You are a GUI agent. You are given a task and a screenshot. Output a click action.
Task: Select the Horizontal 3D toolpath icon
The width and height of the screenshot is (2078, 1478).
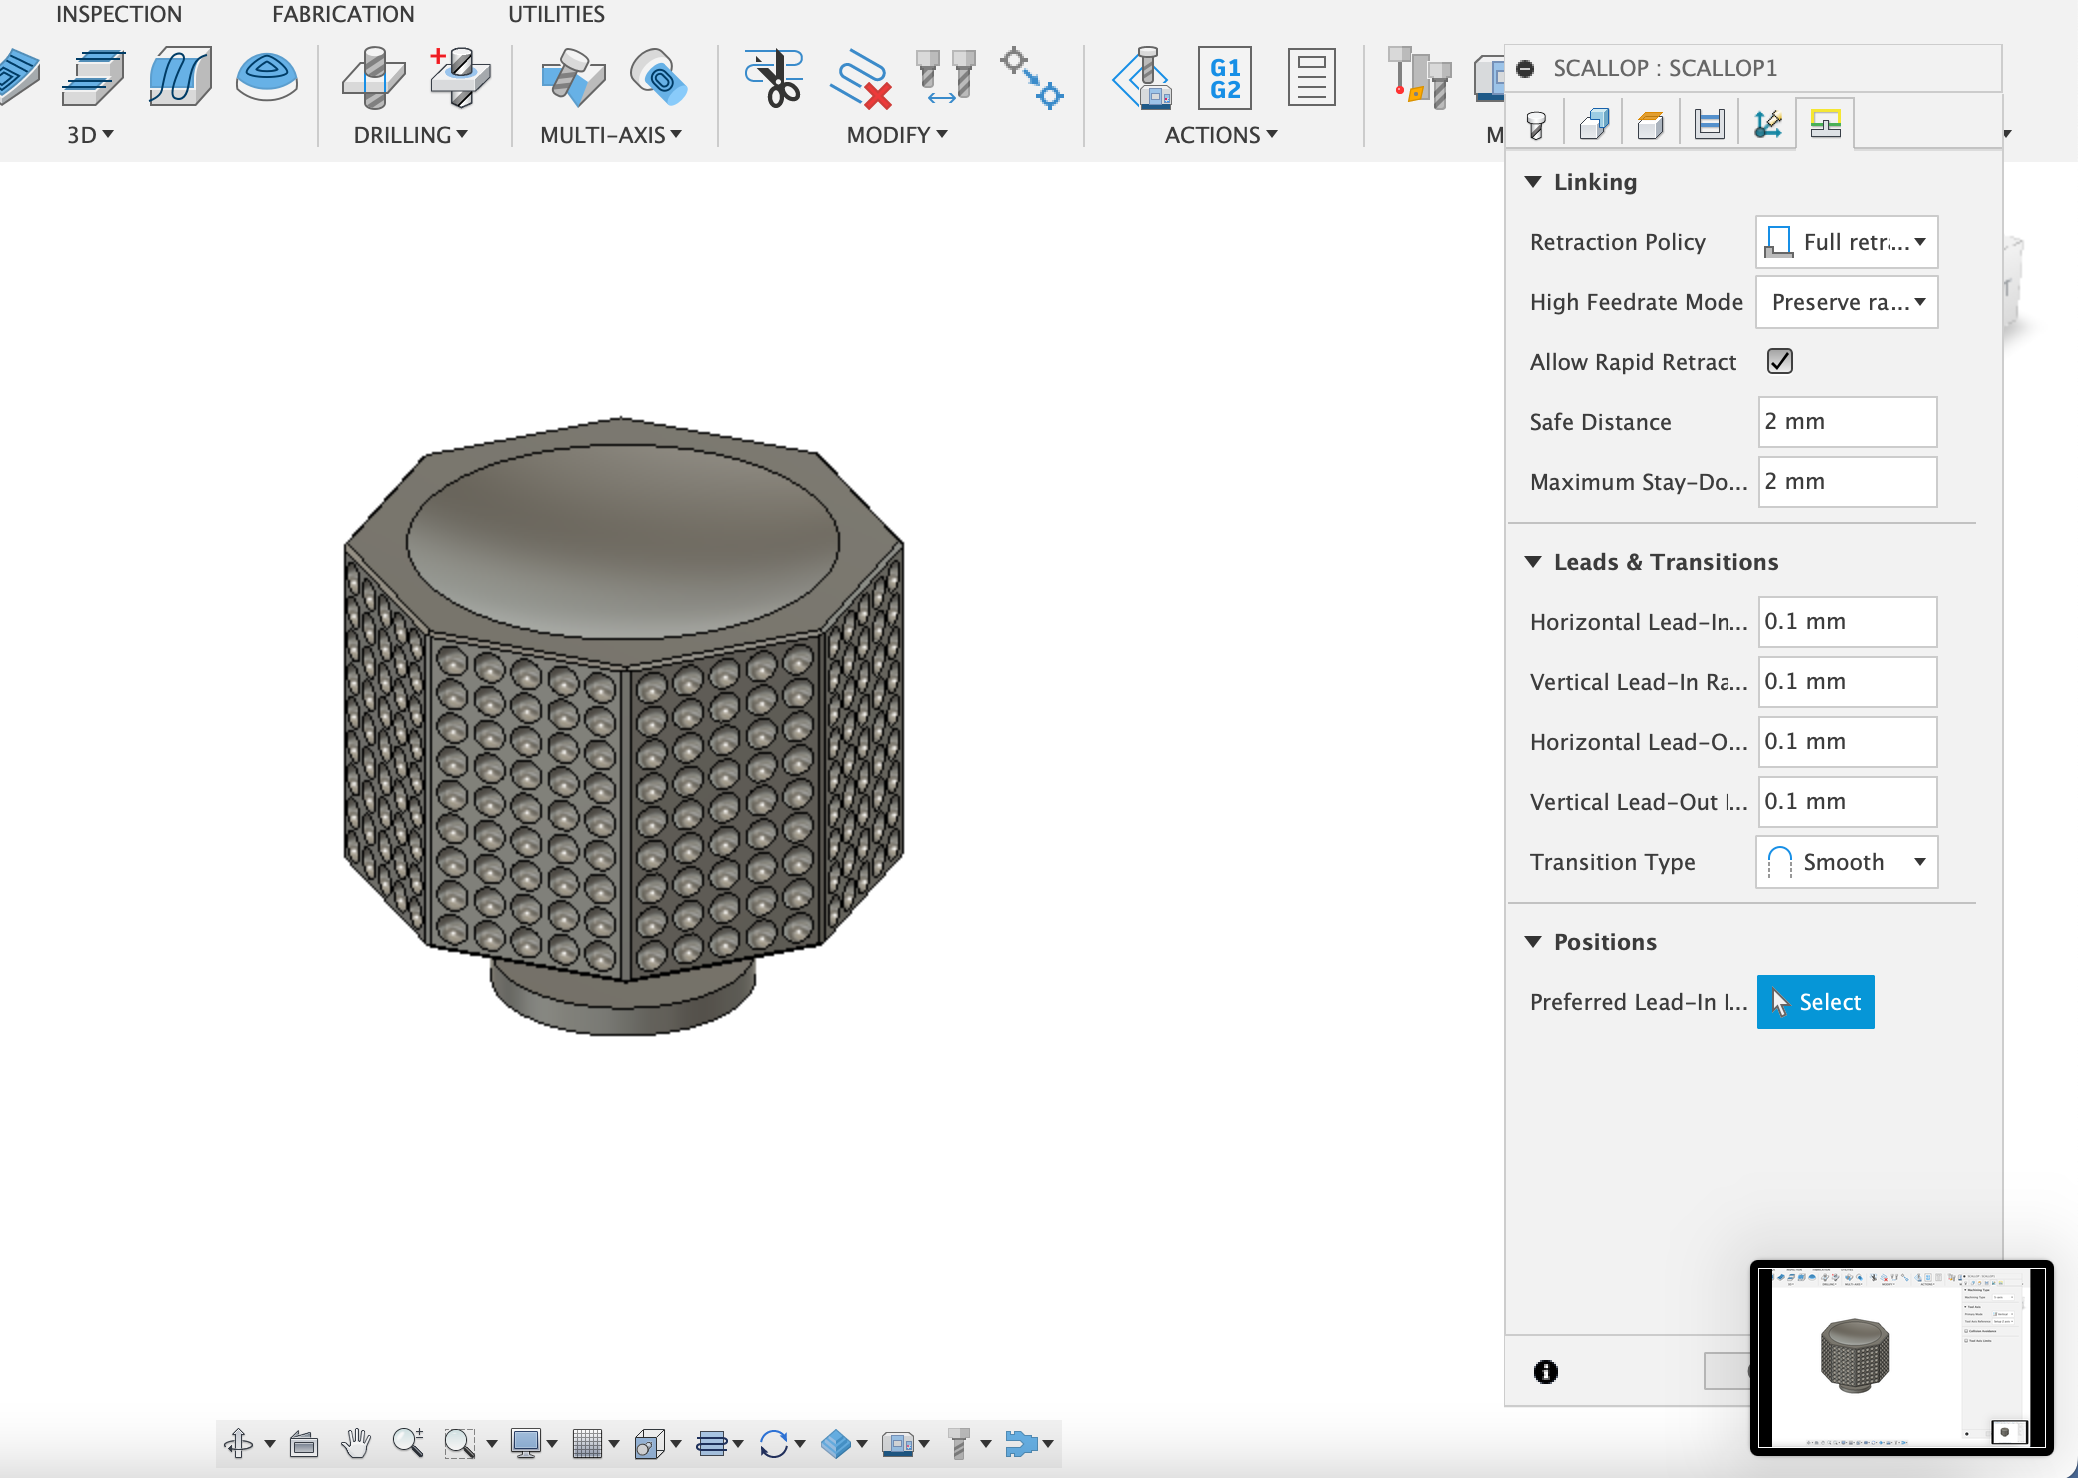94,77
